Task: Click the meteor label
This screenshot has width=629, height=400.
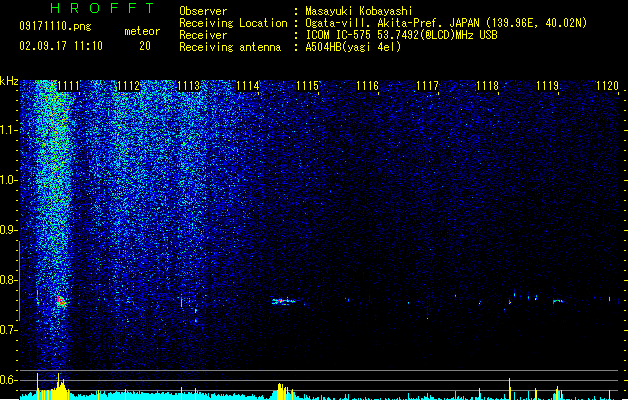Action: [142, 31]
